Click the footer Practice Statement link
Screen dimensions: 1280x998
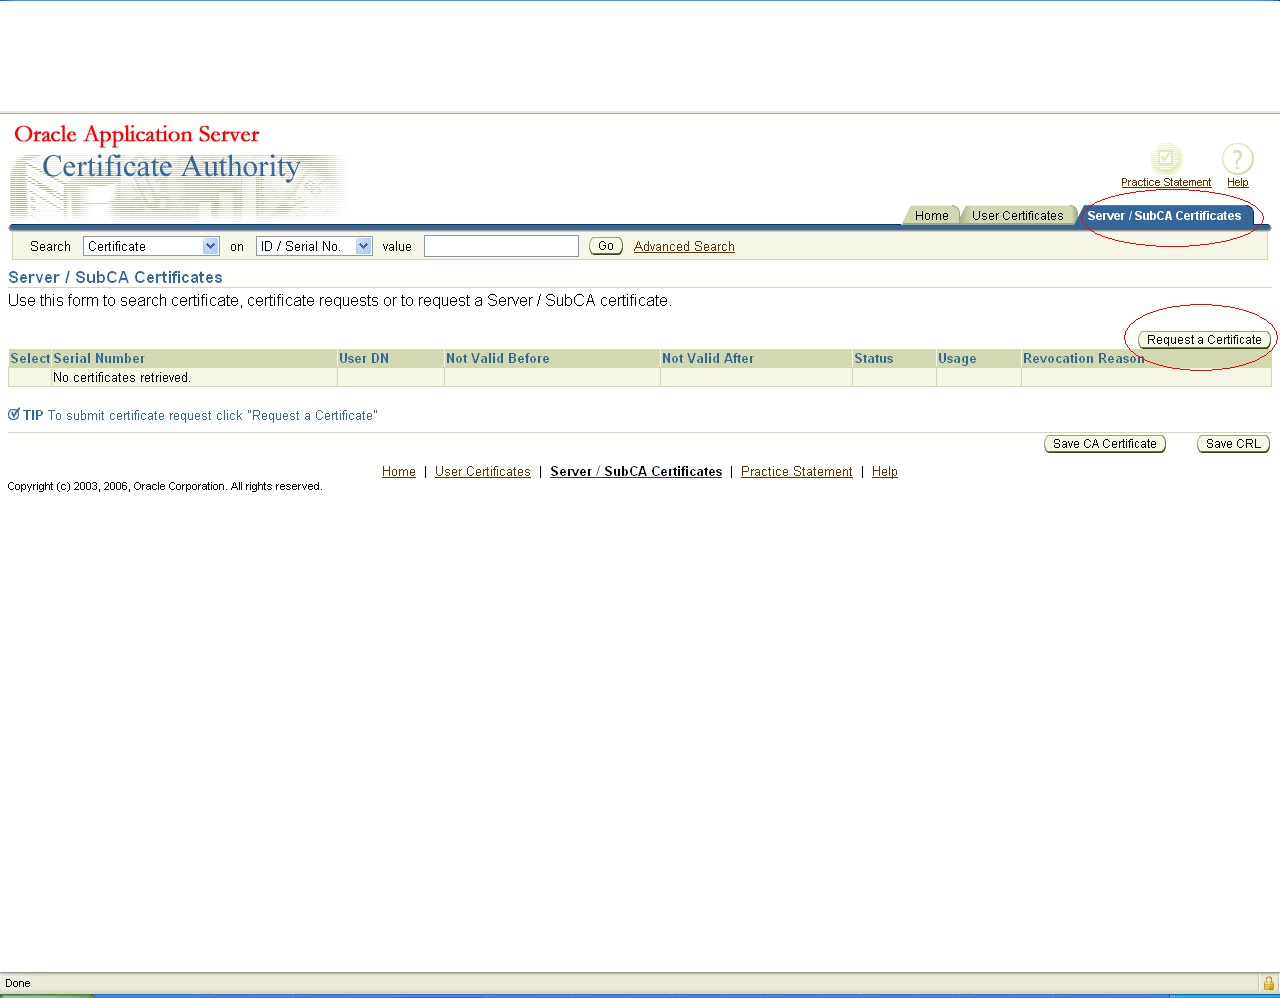pyautogui.click(x=797, y=472)
